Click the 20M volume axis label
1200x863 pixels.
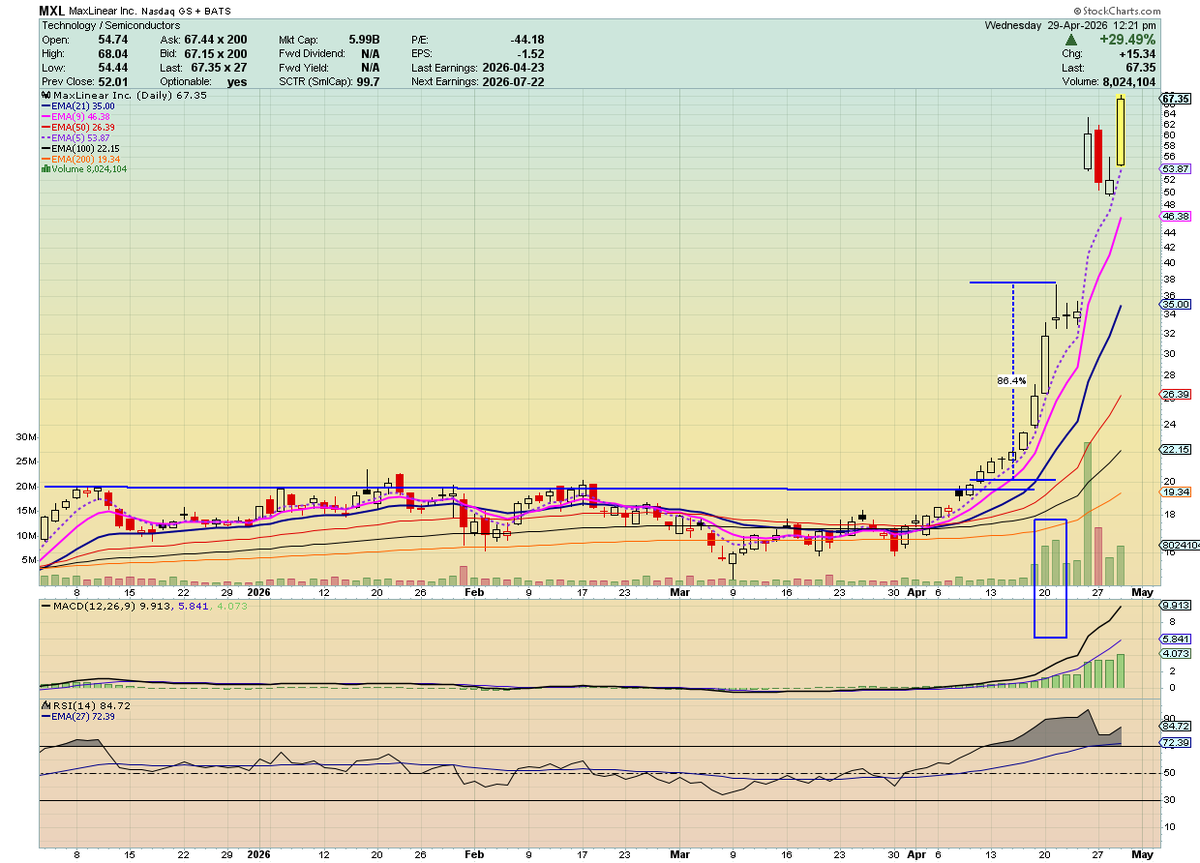click(25, 486)
